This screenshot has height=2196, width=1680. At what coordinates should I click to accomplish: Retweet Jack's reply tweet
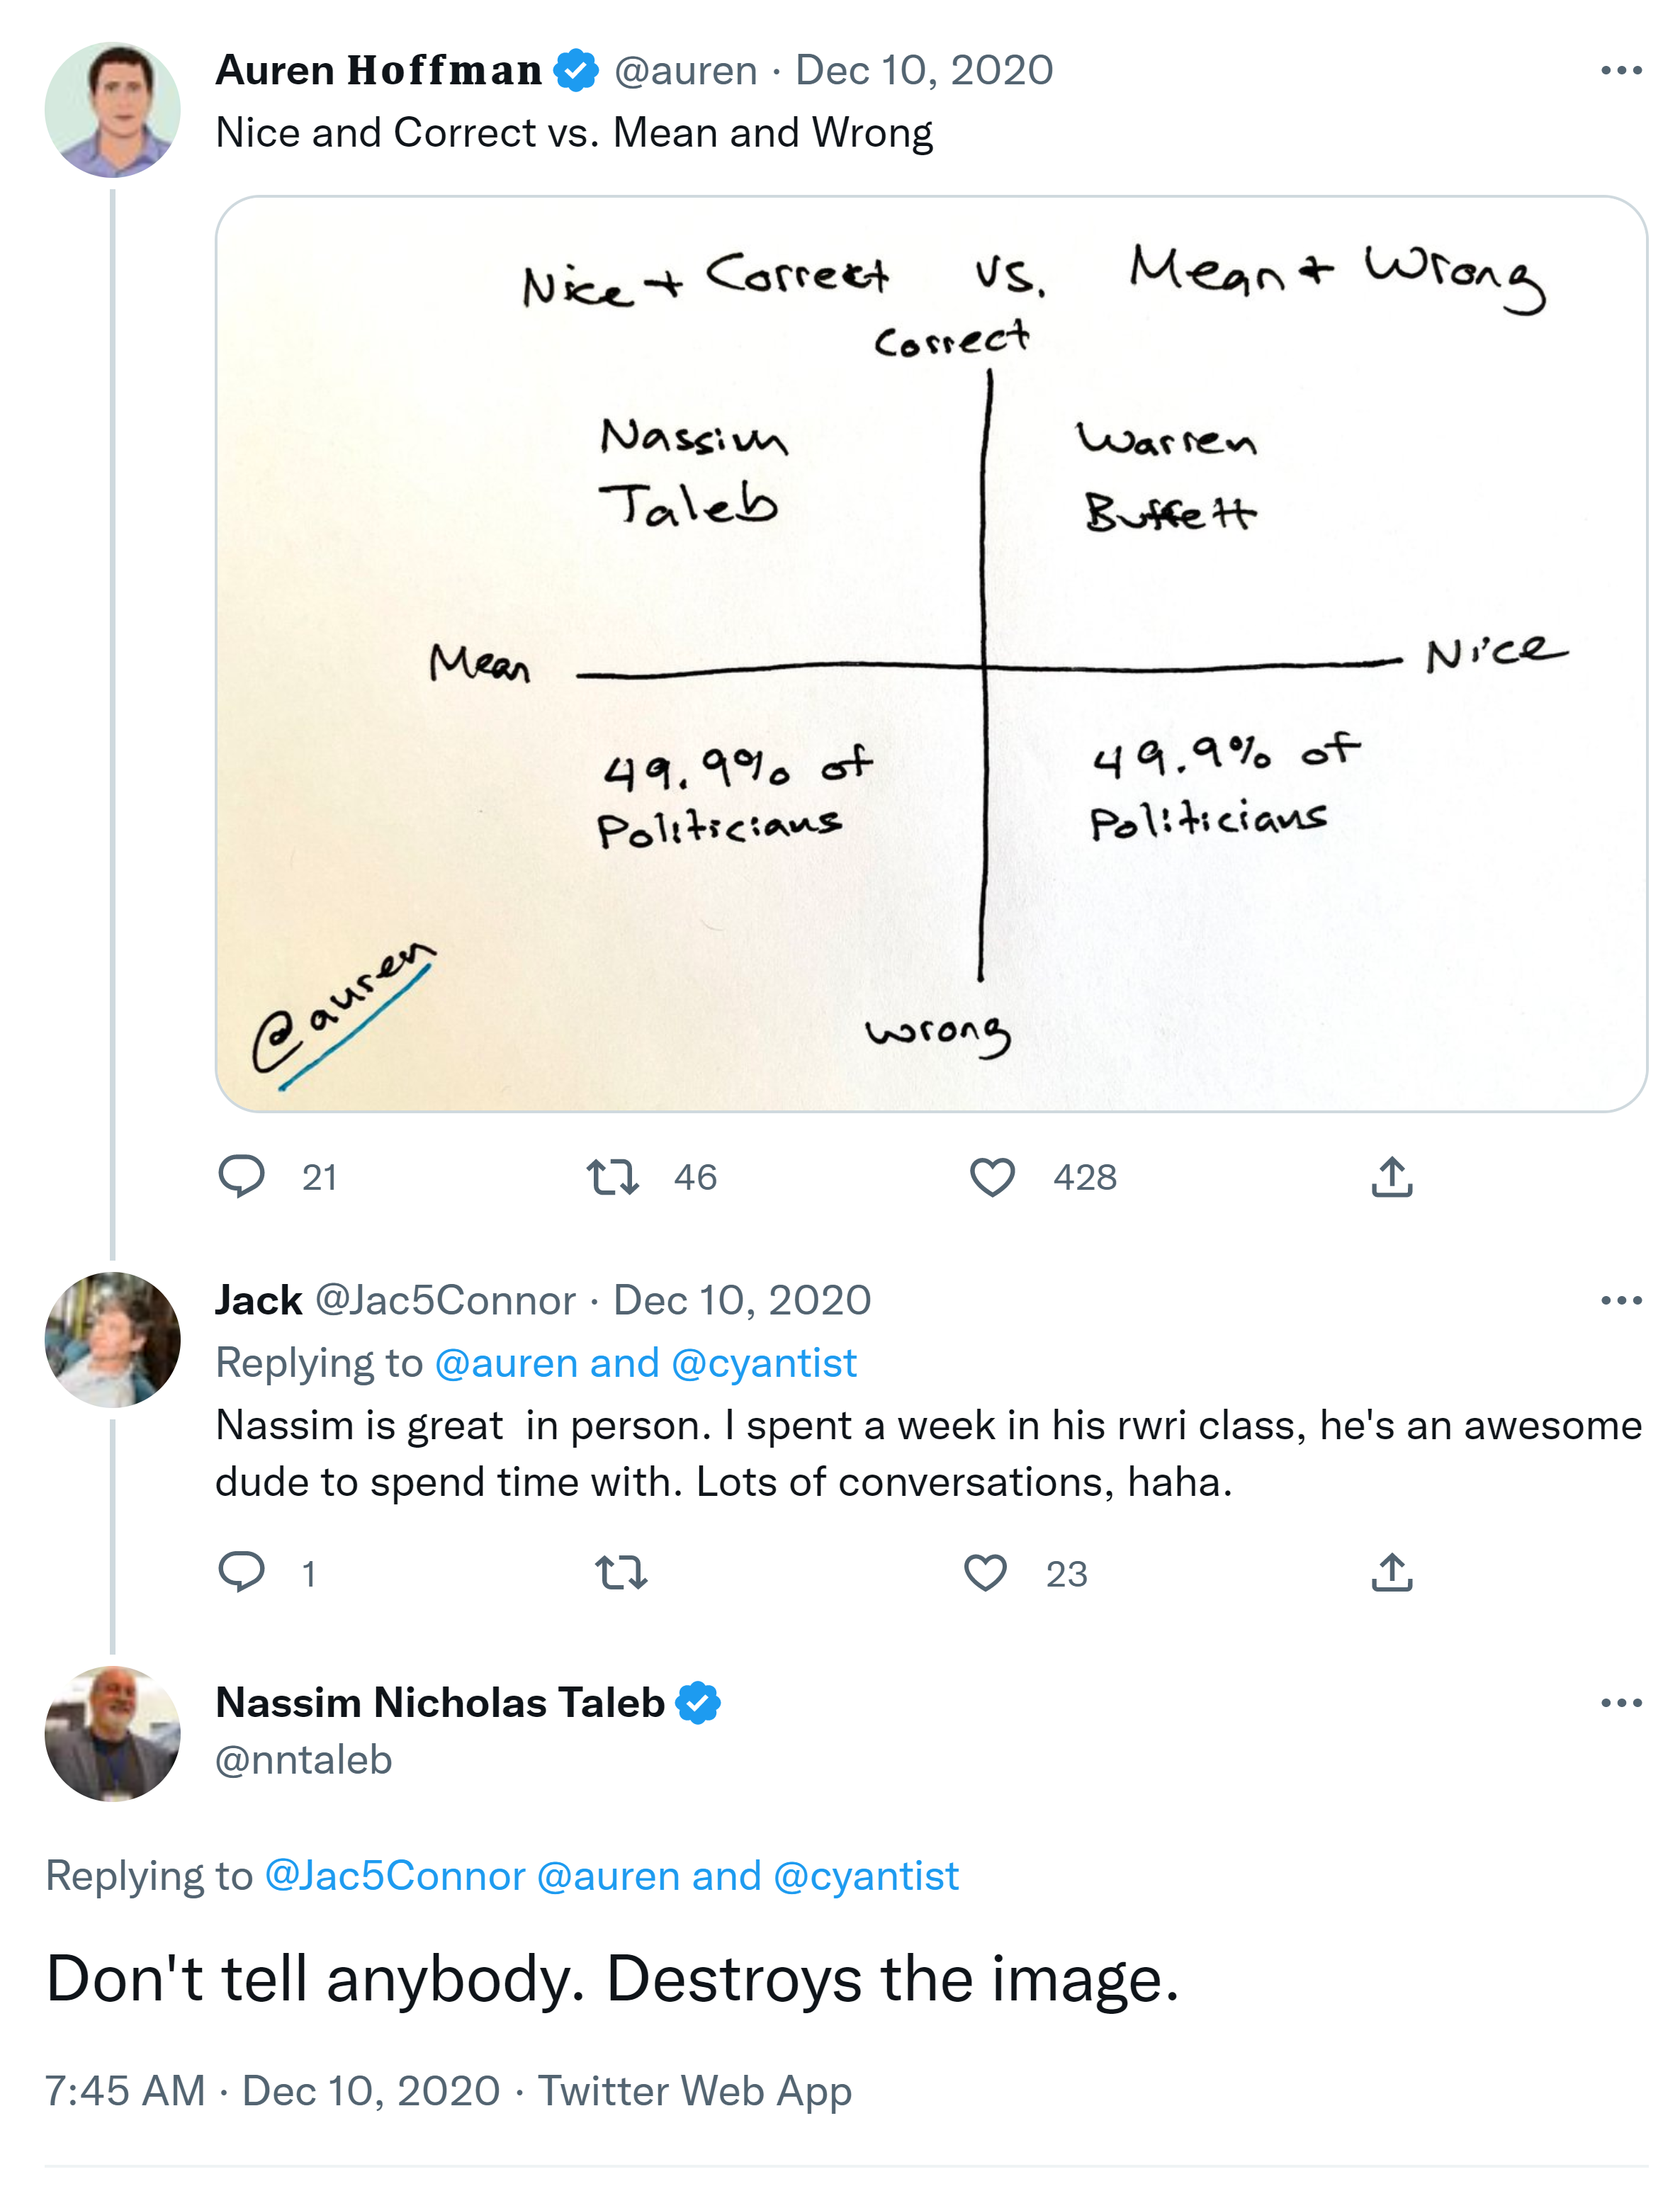tap(621, 1572)
